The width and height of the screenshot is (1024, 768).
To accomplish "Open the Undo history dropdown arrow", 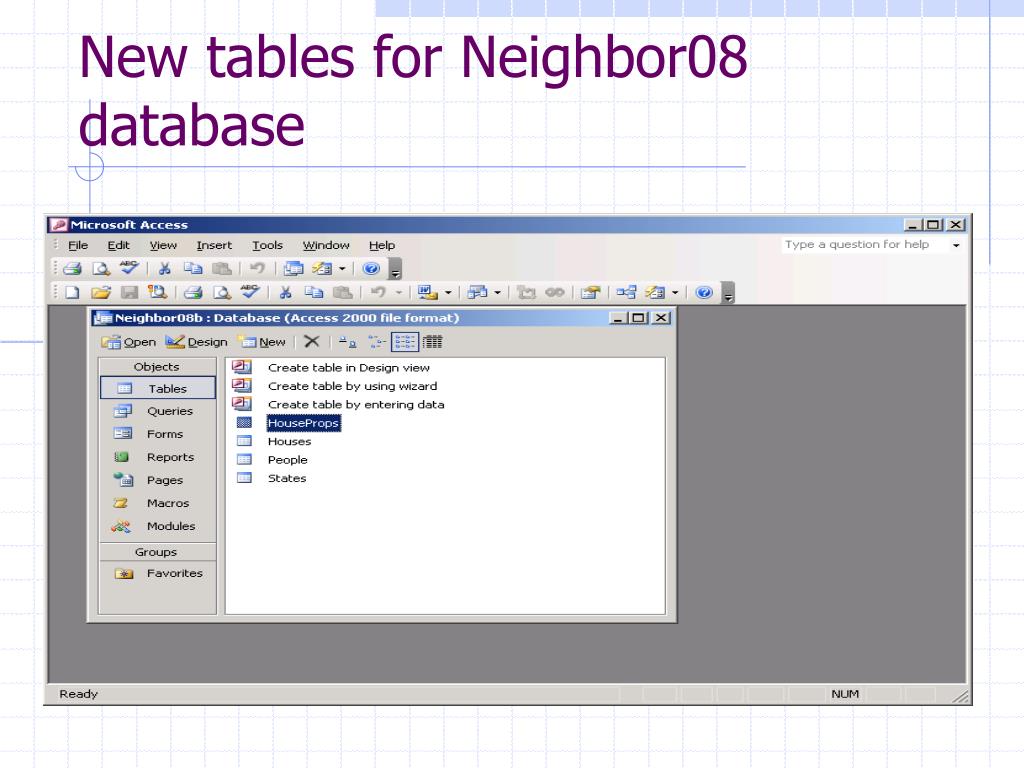I will [x=398, y=293].
